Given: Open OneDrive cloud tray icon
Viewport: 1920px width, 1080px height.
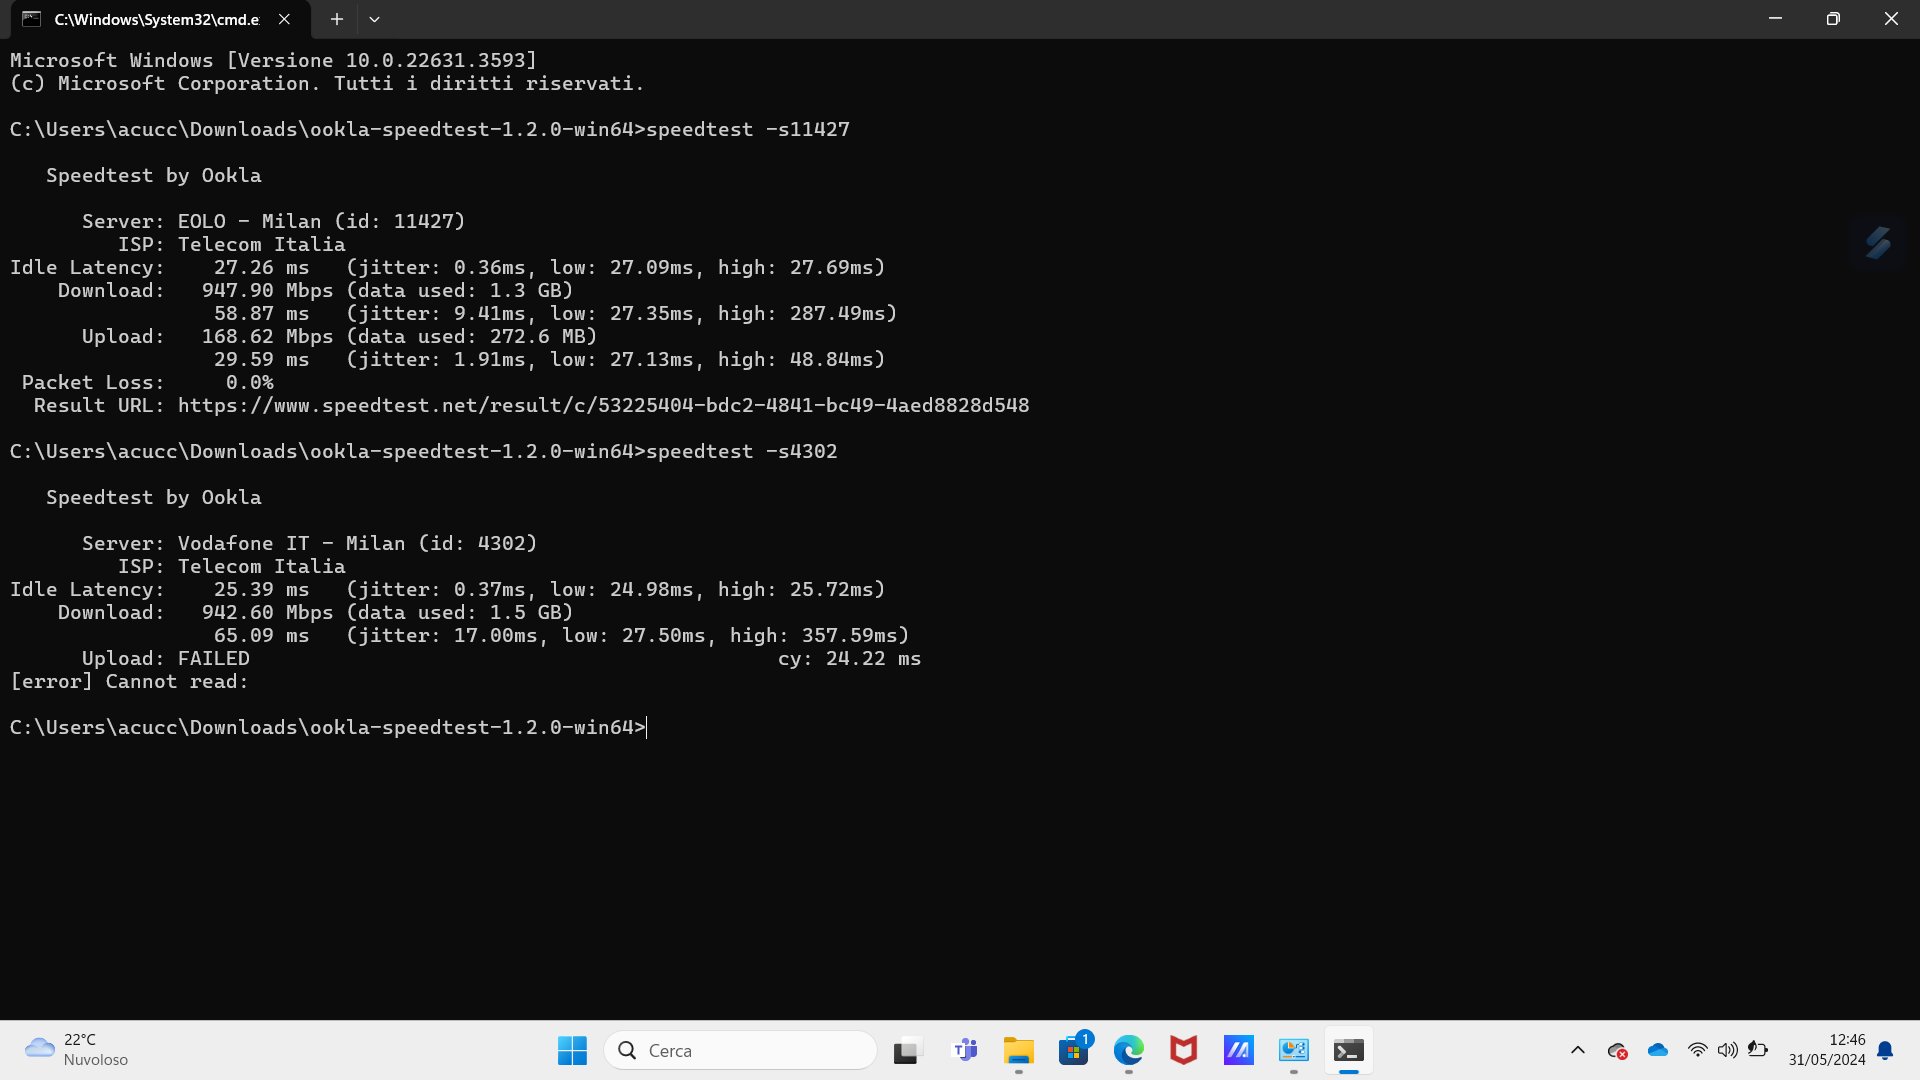Looking at the screenshot, I should pyautogui.click(x=1658, y=1050).
